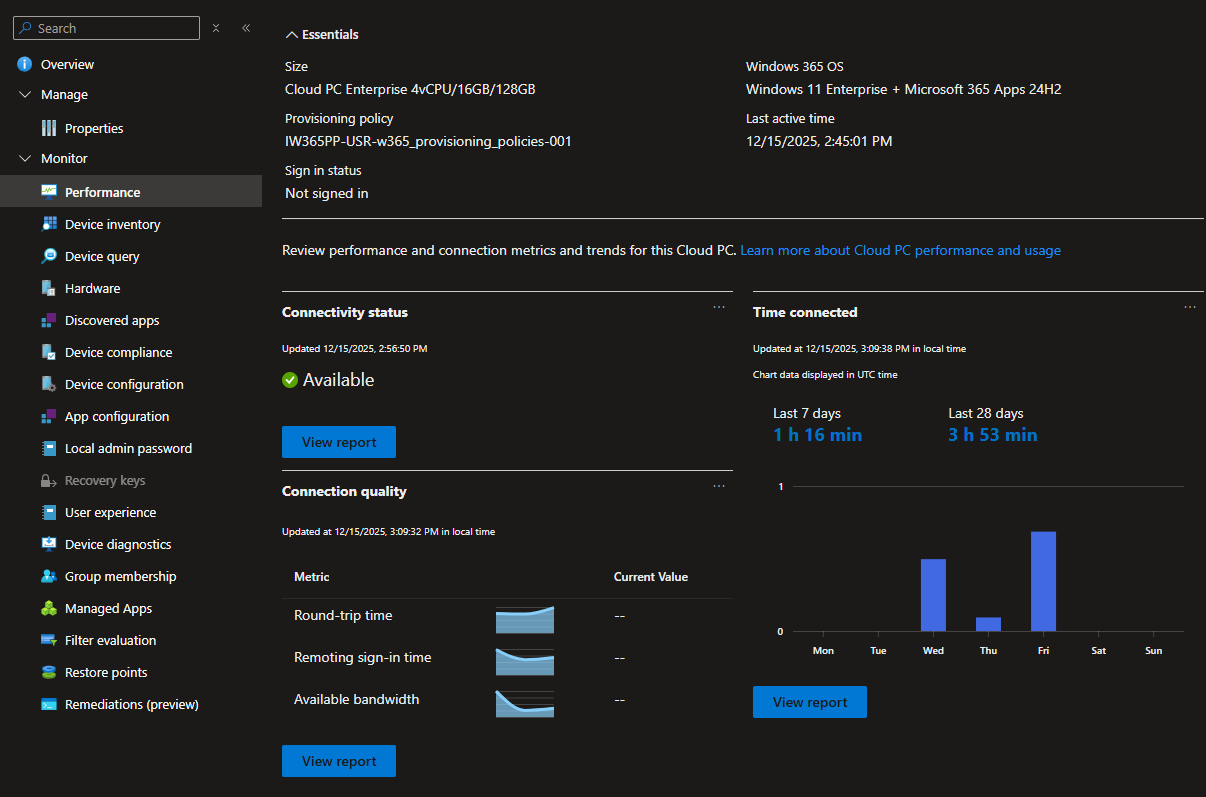Collapse the sidebar using double-chevron icon
Image resolution: width=1206 pixels, height=797 pixels.
point(246,28)
